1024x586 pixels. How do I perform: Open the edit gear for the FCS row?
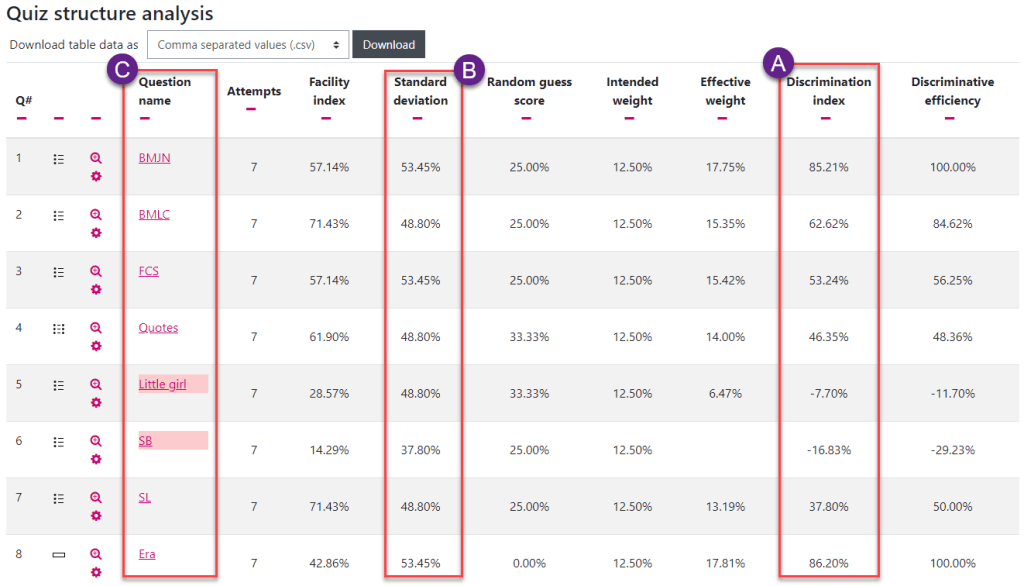(96, 289)
